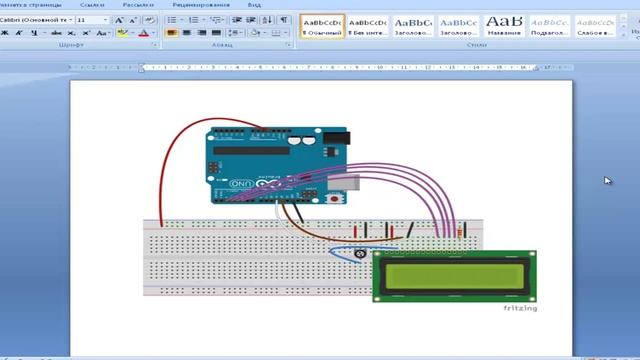Open the Шрифт group dialog launcher
Image resolution: width=640 pixels, height=360 pixels.
[x=155, y=45]
